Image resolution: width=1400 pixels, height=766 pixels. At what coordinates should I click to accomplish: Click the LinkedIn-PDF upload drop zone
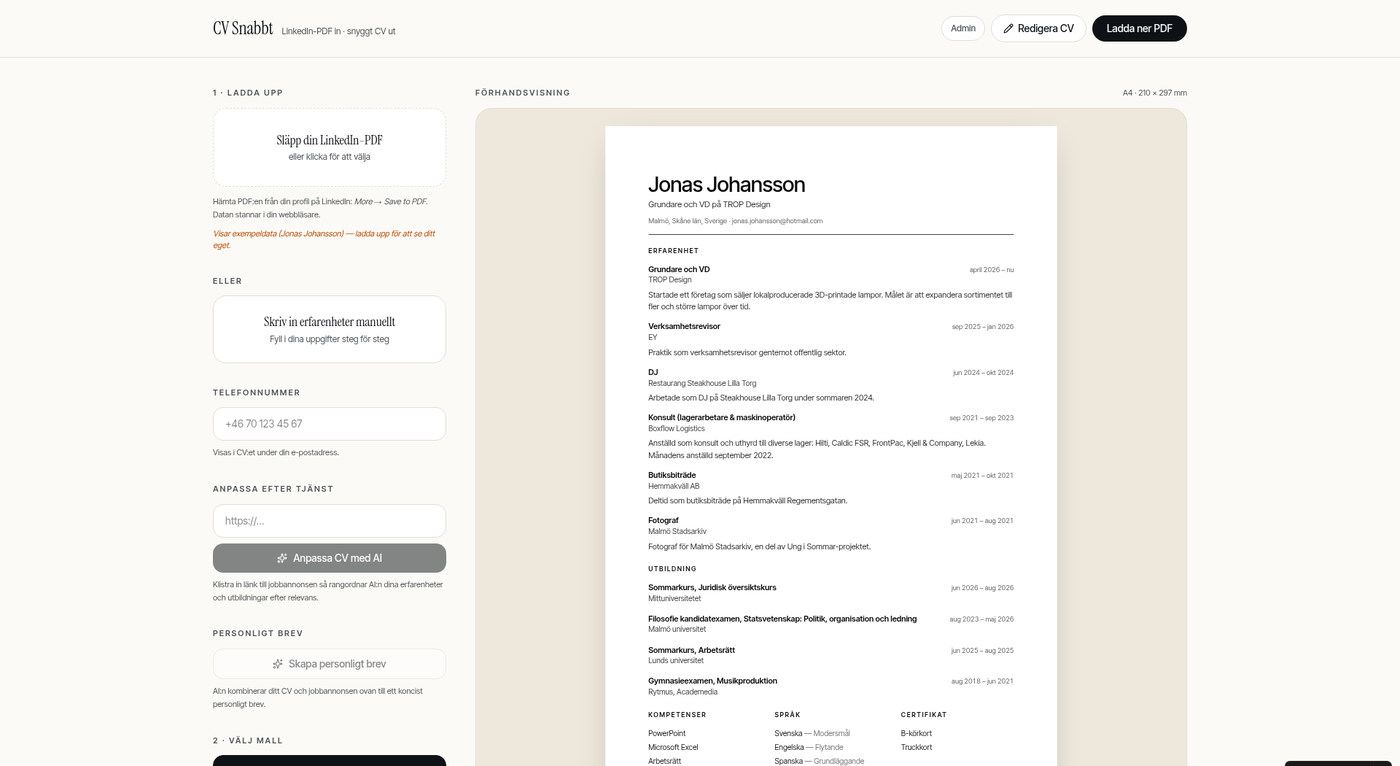point(329,147)
